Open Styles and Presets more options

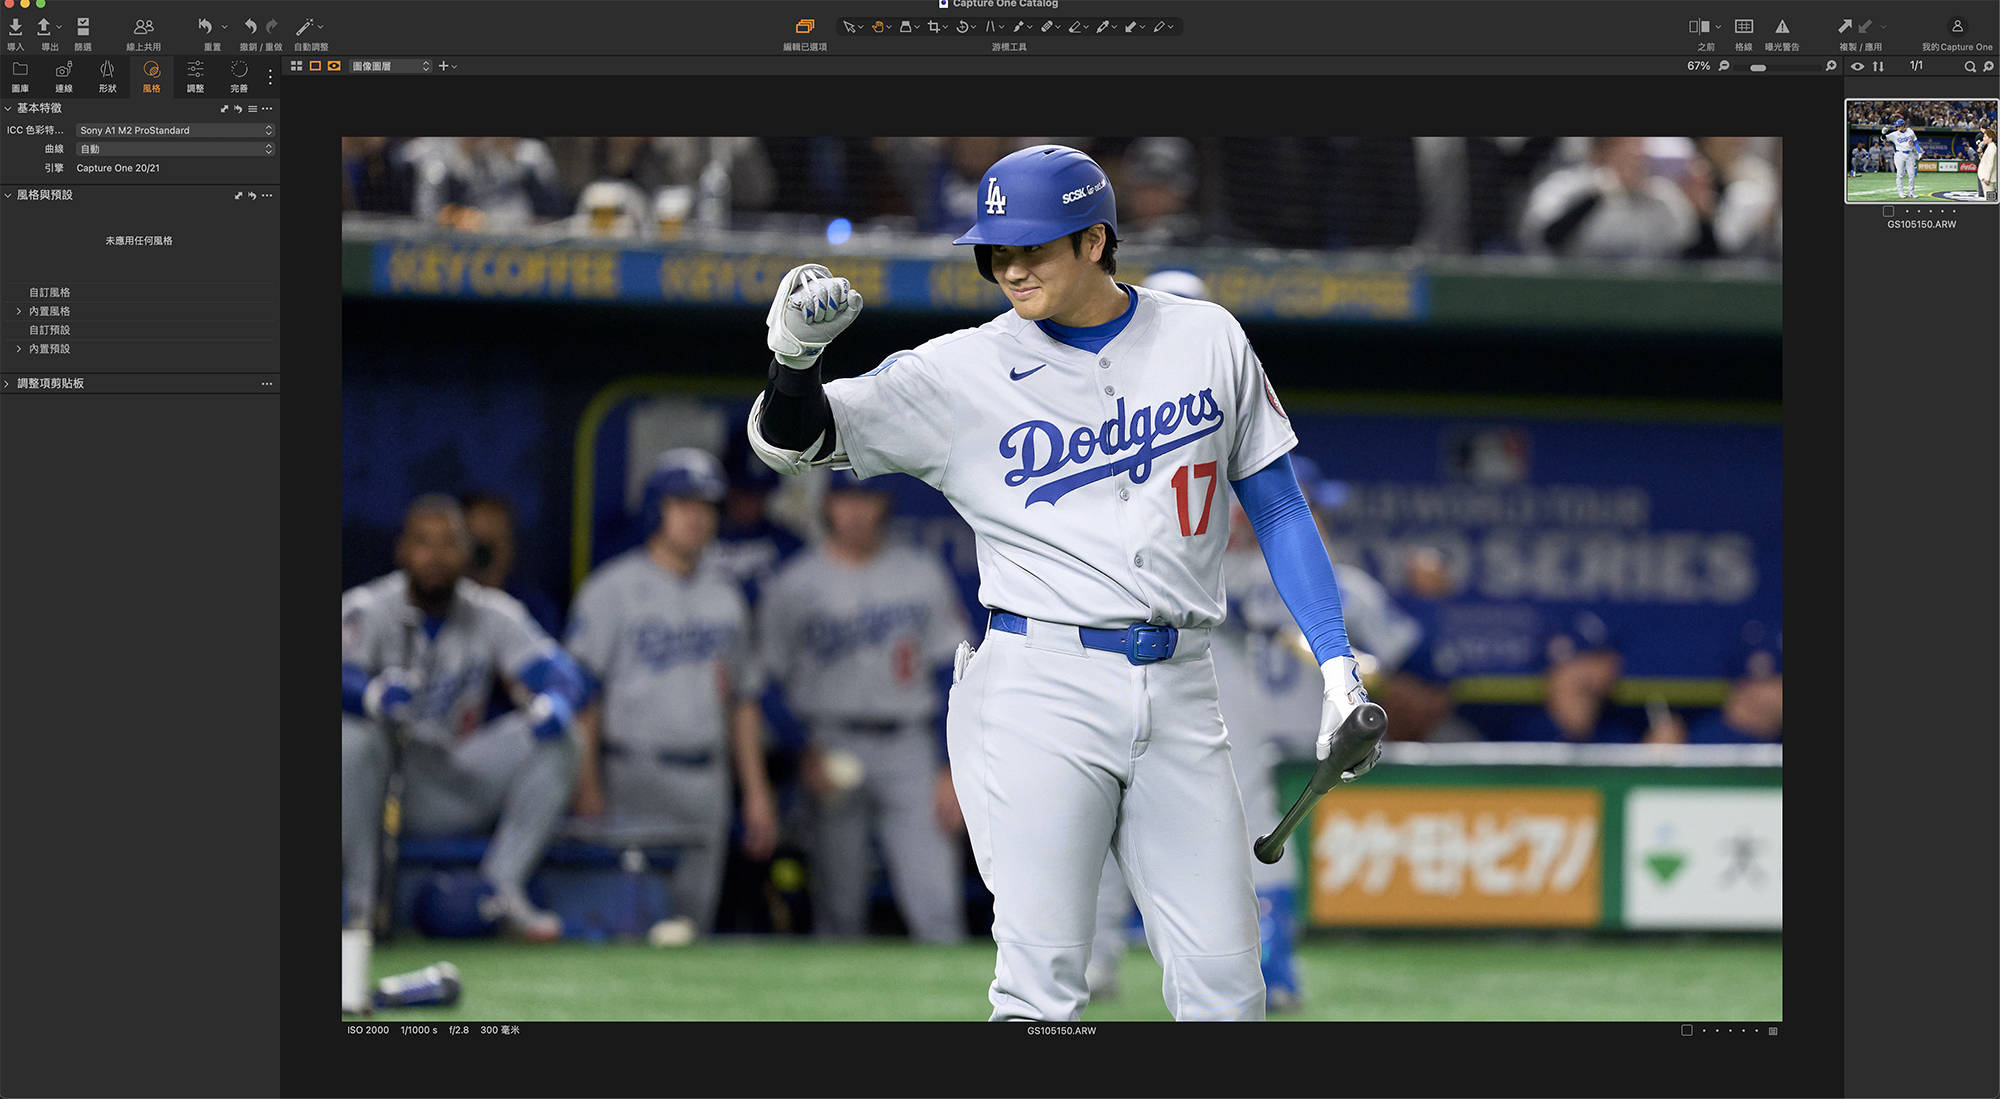[x=267, y=196]
